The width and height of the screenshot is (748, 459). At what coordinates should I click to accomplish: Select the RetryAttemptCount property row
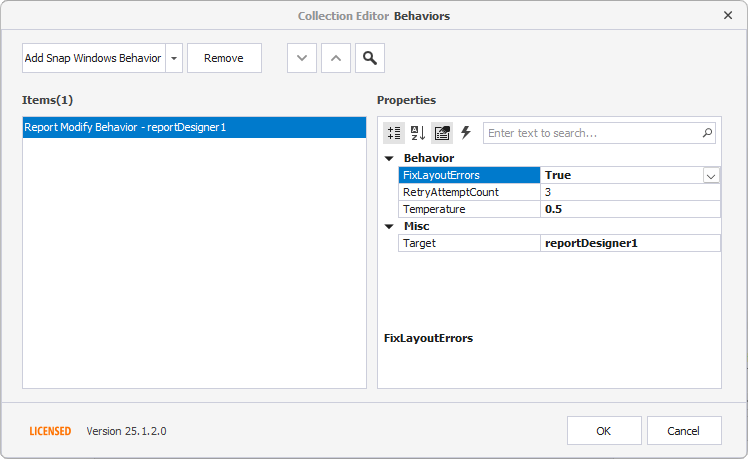pyautogui.click(x=468, y=192)
